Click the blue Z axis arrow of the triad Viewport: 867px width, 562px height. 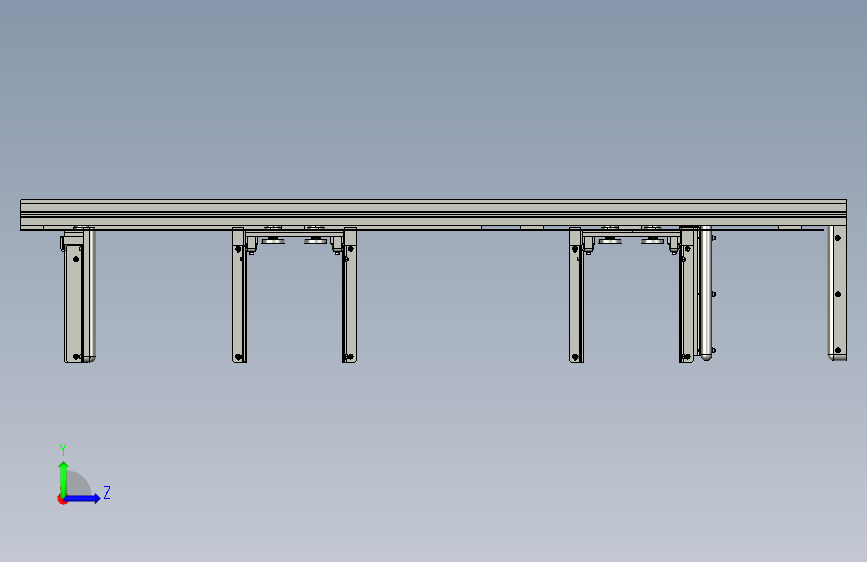pyautogui.click(x=83, y=498)
